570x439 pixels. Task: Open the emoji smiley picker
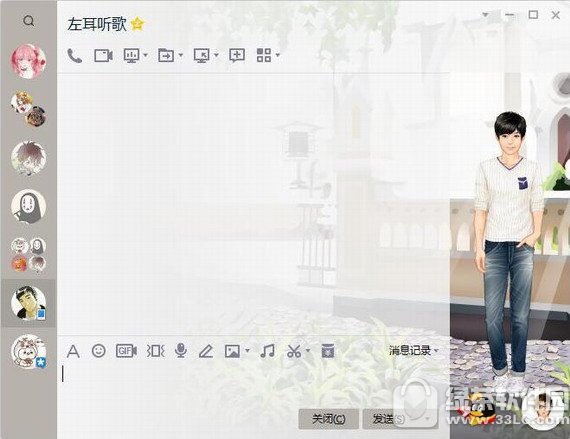coord(99,351)
